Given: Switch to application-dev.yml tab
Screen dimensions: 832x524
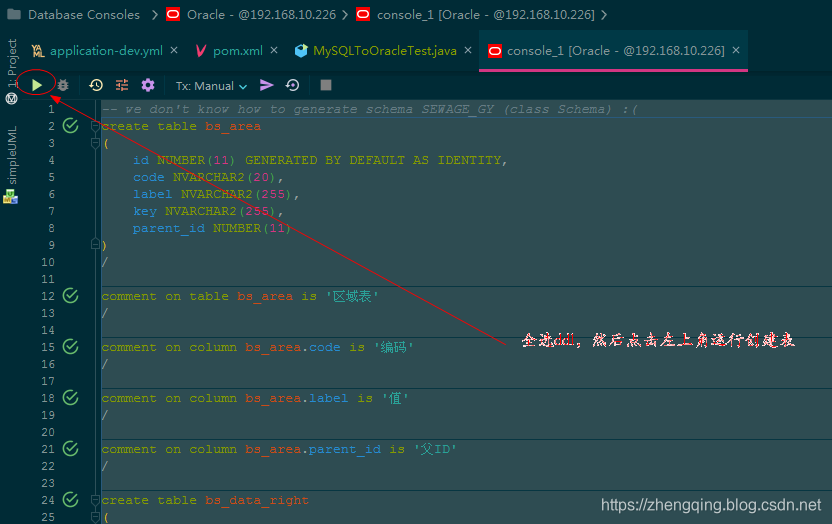Looking at the screenshot, I should [106, 51].
